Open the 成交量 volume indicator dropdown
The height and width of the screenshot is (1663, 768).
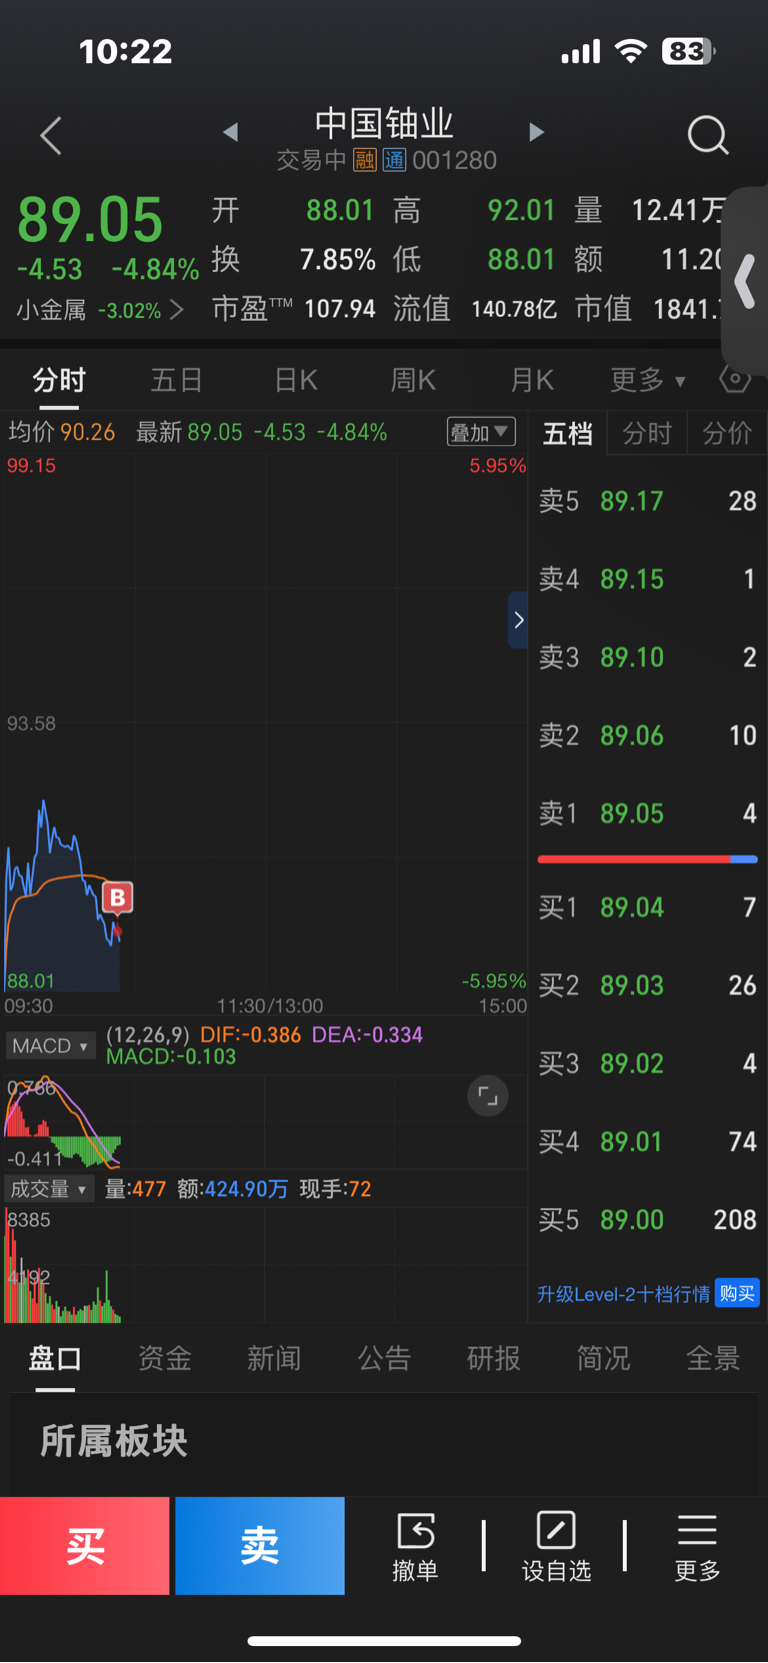(x=50, y=1189)
